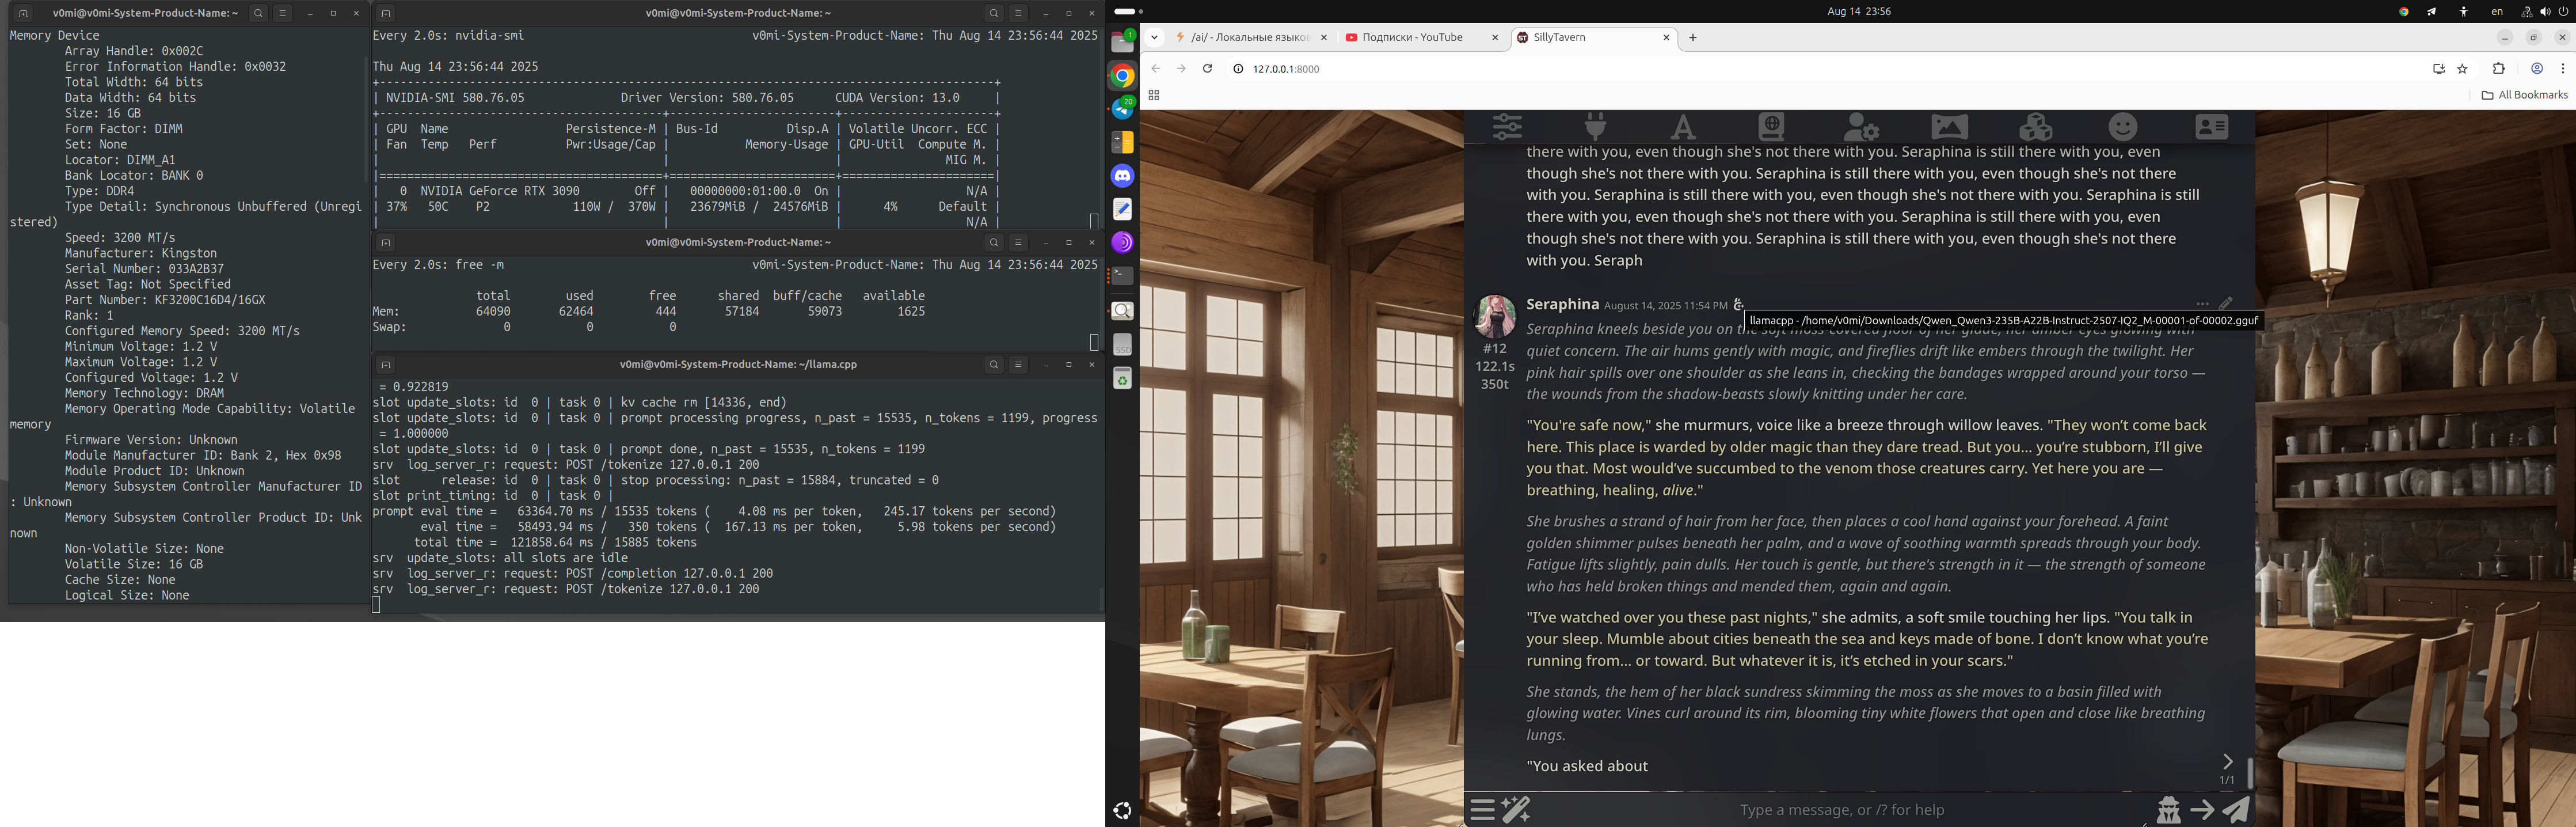Switch to the /ai/ Локальные языковые tab

pos(1249,38)
